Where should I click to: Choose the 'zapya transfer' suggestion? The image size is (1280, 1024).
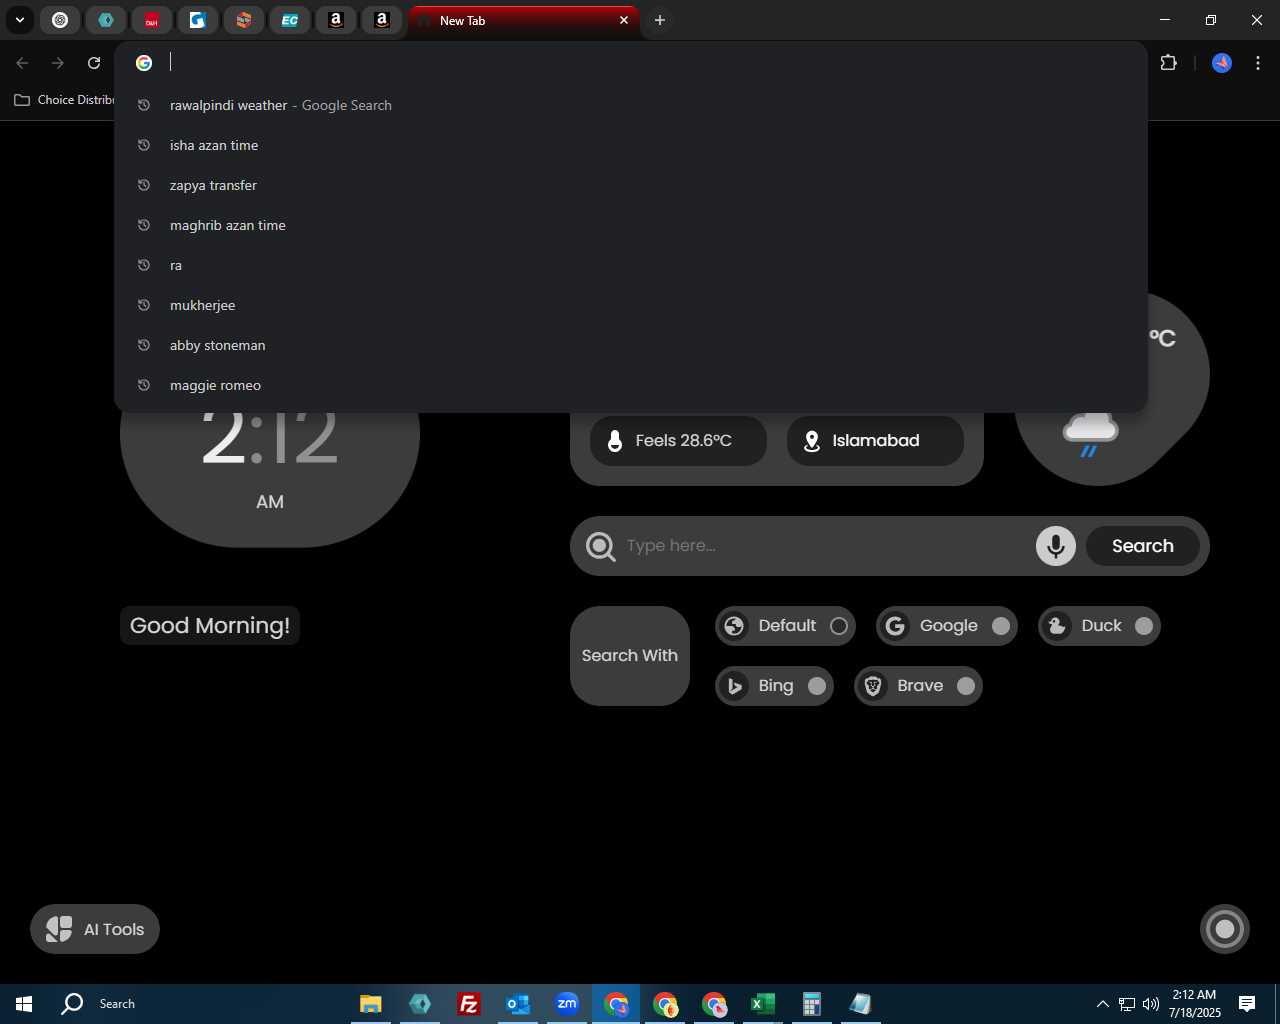click(x=631, y=185)
